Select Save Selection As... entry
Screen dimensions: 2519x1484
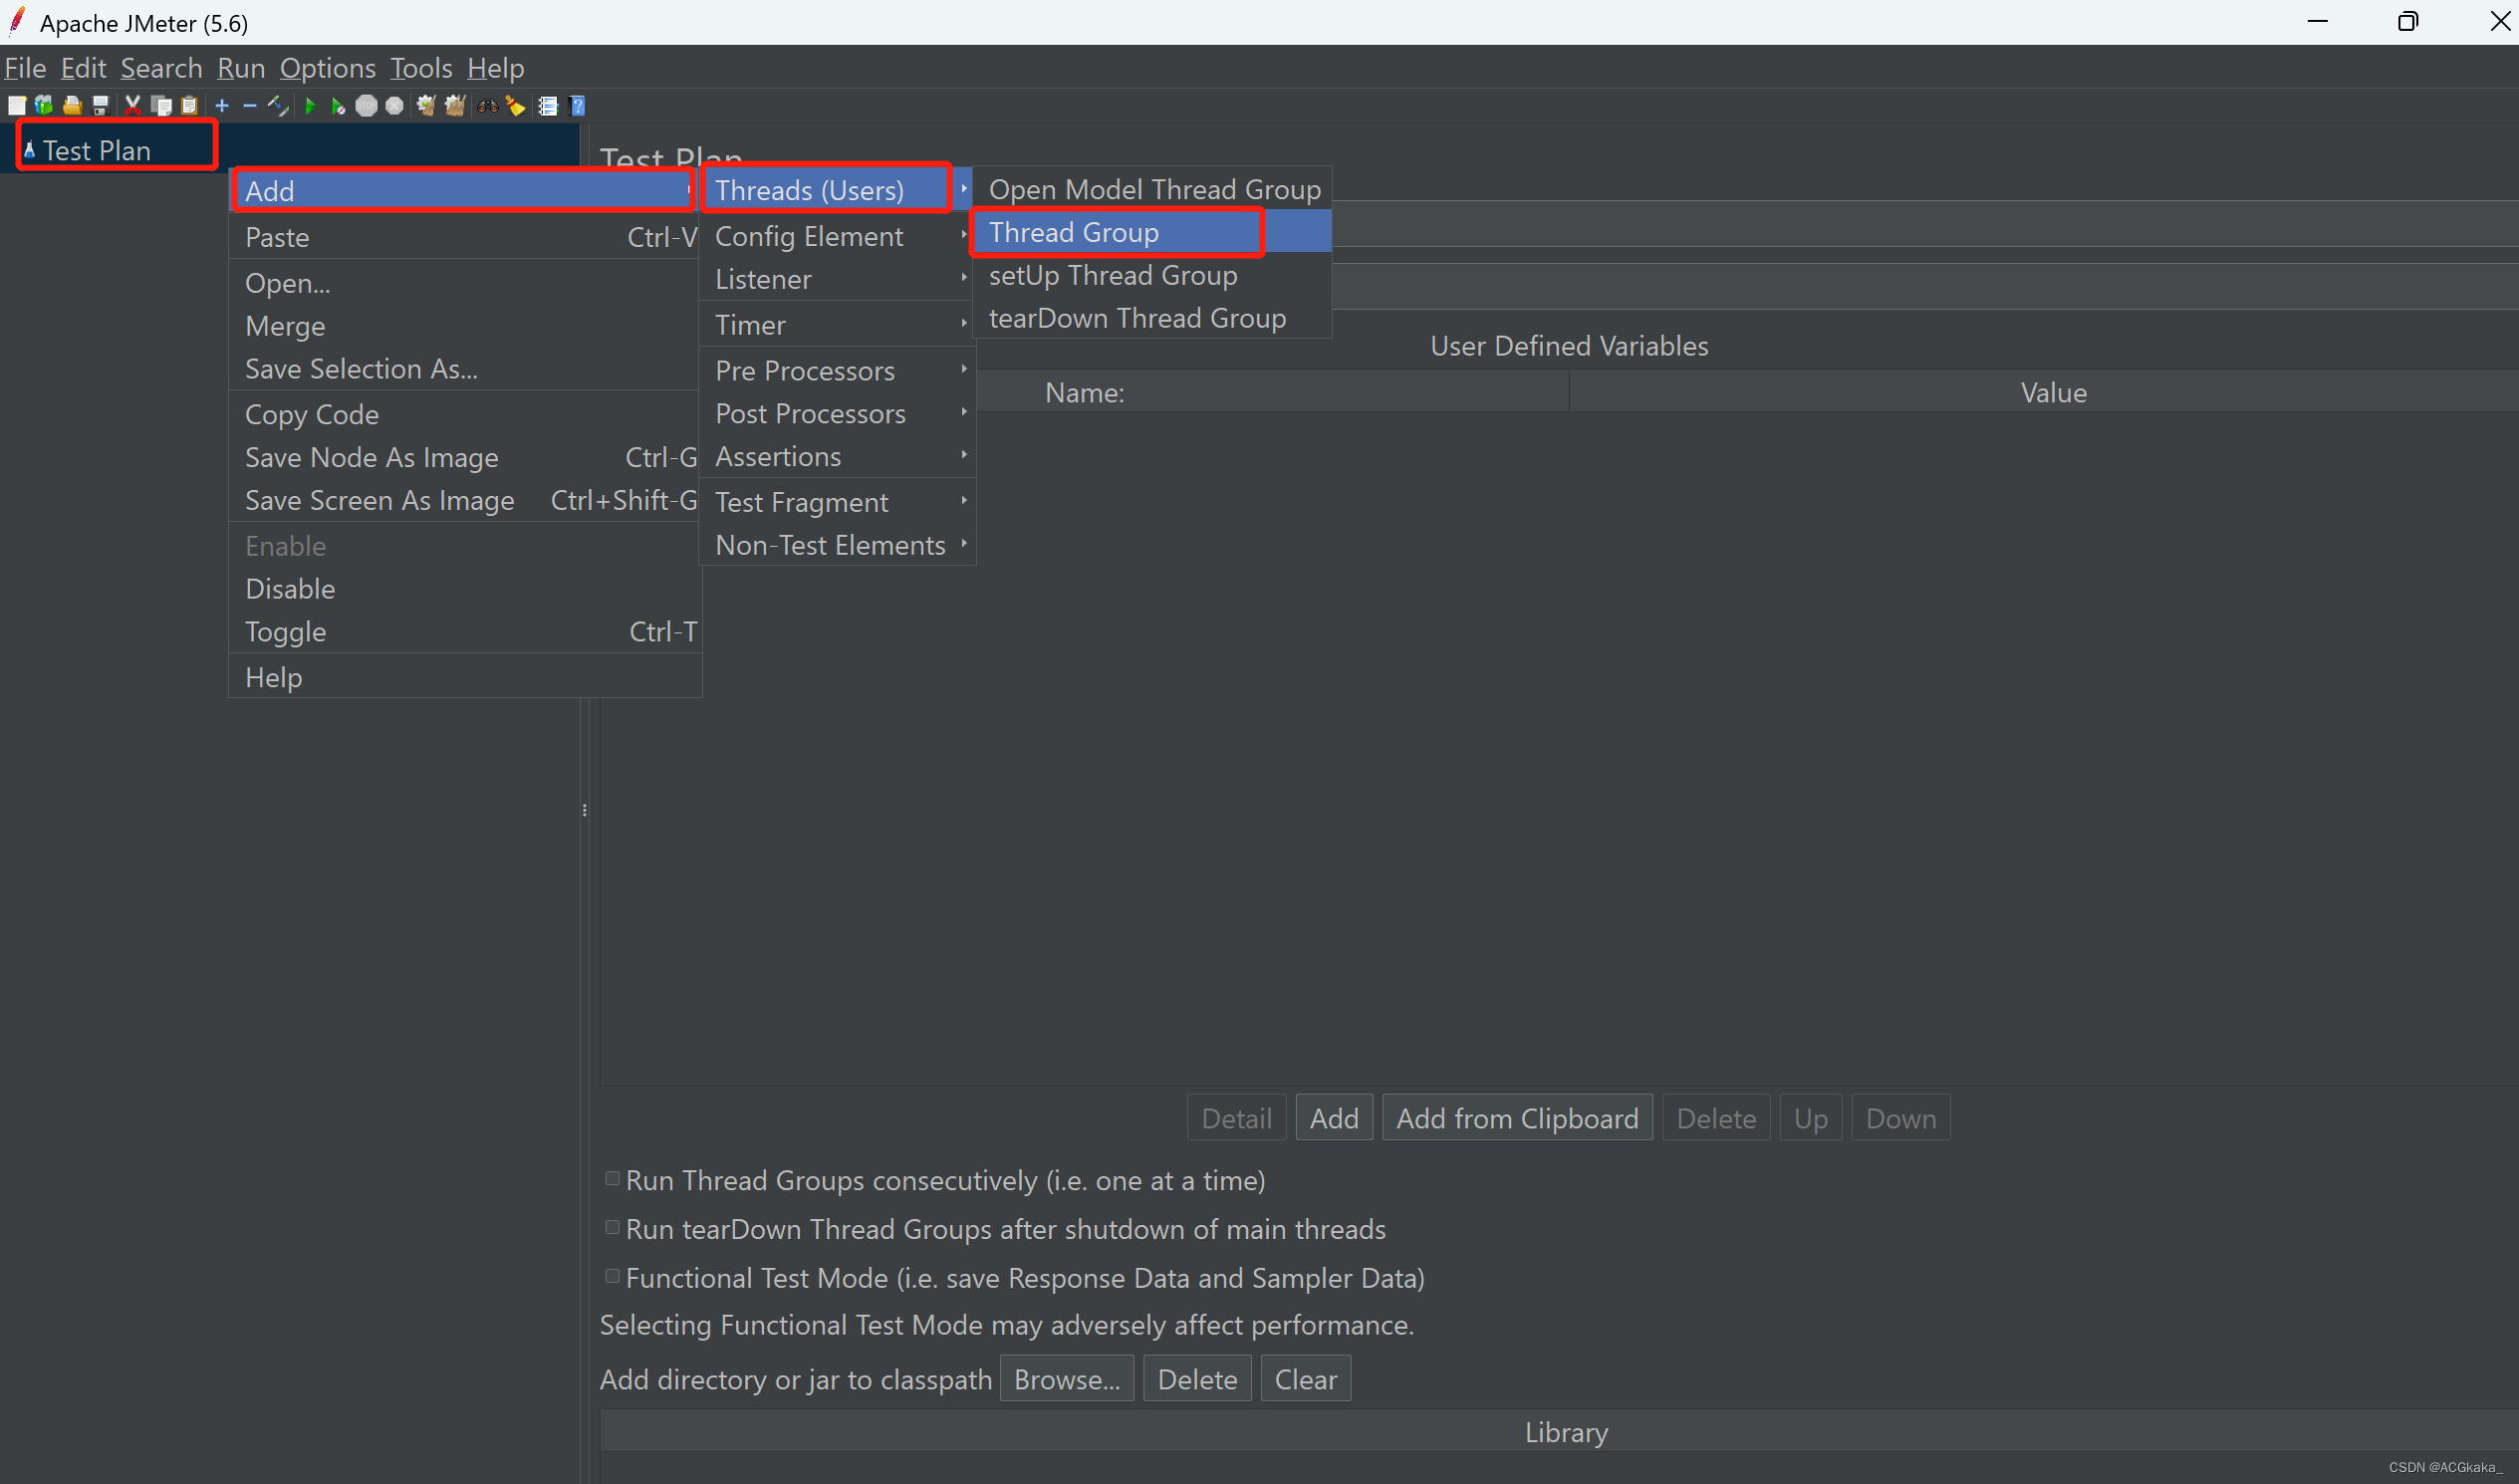465,369
